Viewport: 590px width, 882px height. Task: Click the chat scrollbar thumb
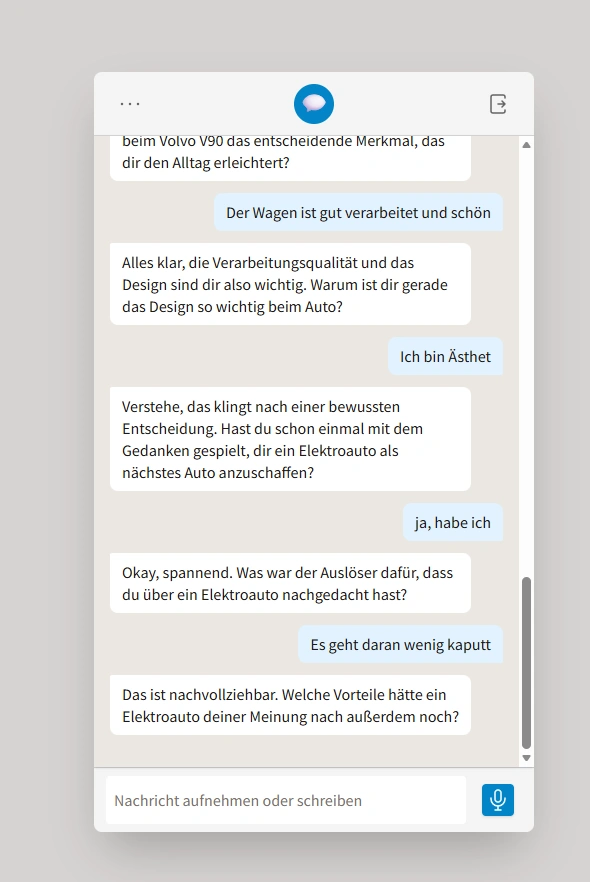[526, 663]
